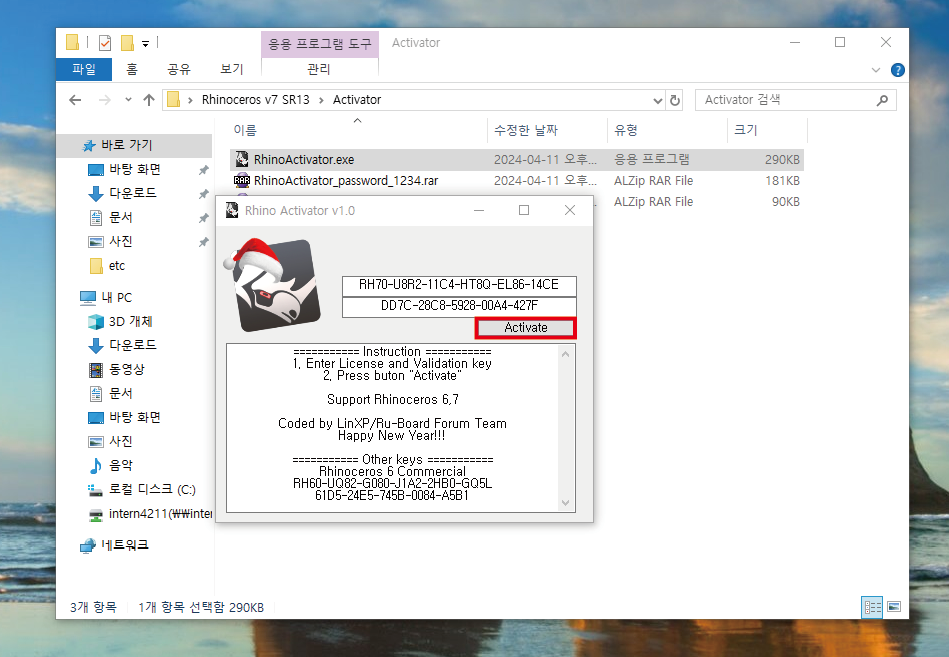The width and height of the screenshot is (949, 657).
Task: Go up one folder level with up arrow
Action: tap(149, 100)
